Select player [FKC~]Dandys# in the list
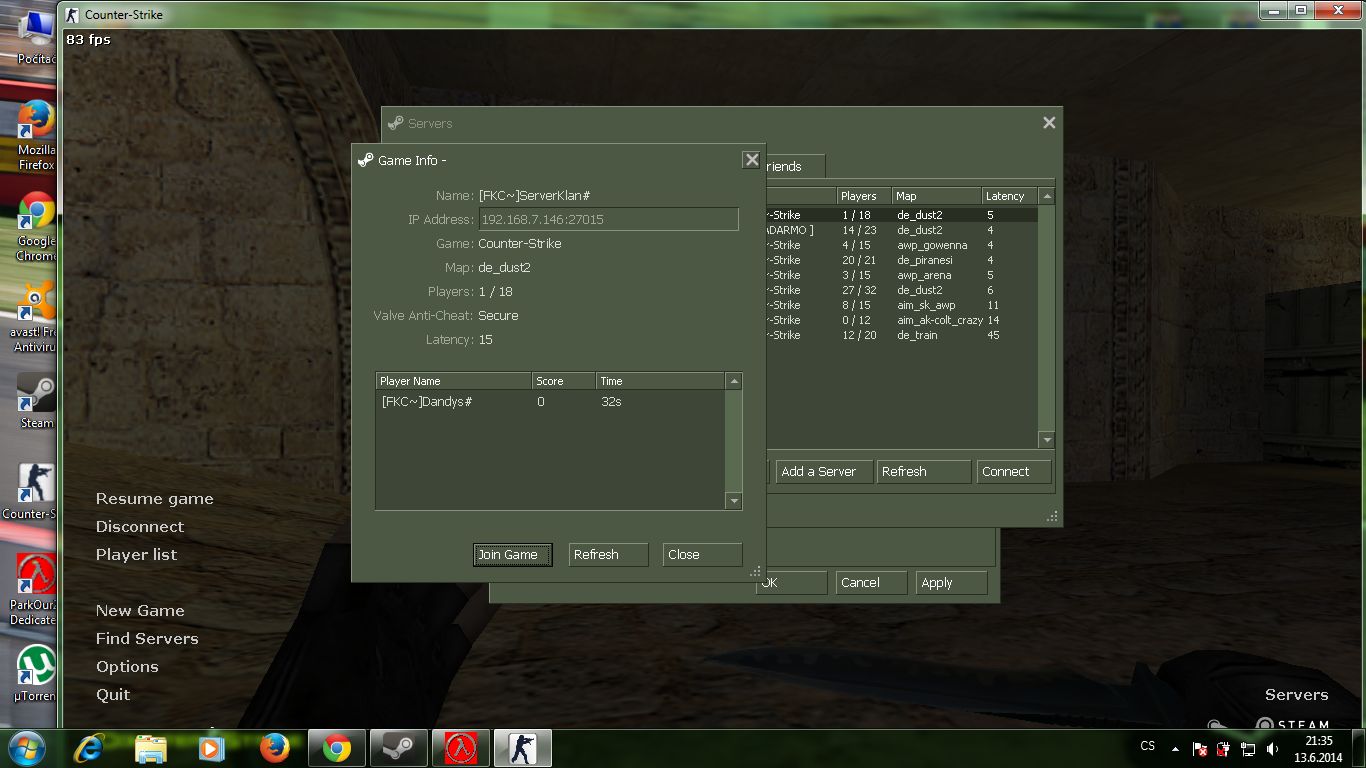The height and width of the screenshot is (768, 1366). point(550,401)
